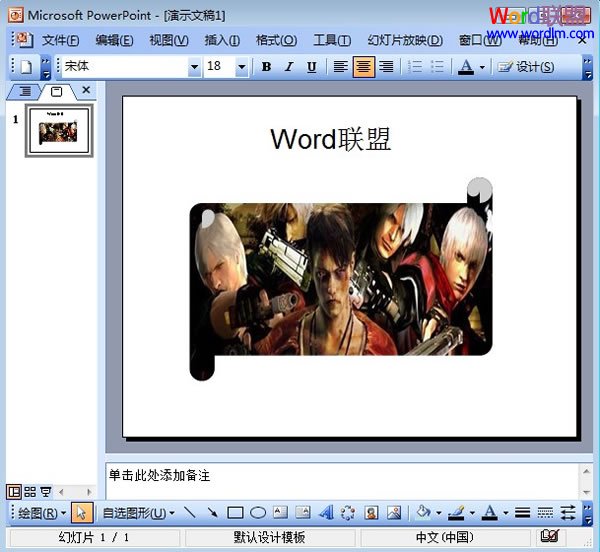Open the 幻灯片放映(D) menu
600x552 pixels.
pos(405,40)
